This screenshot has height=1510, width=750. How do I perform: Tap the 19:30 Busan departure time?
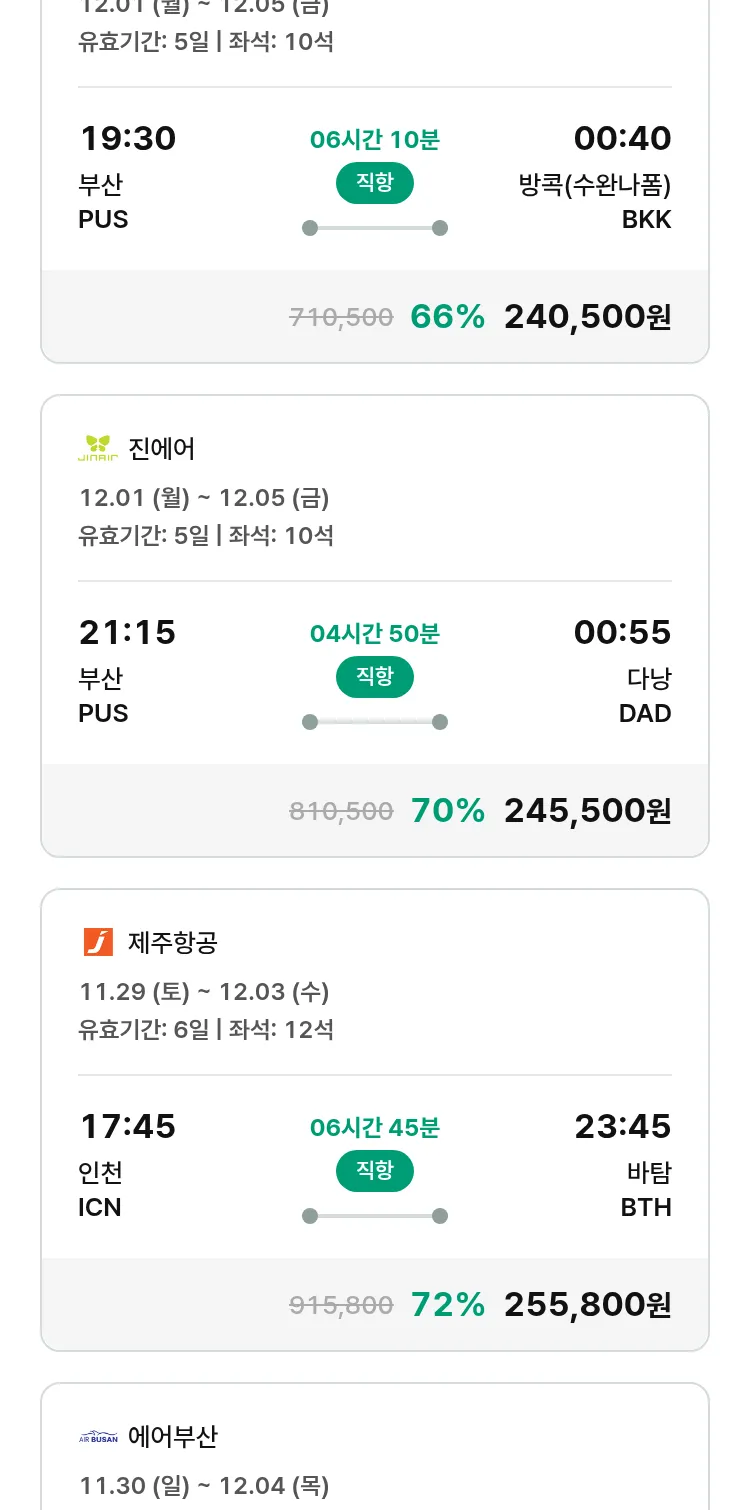127,138
